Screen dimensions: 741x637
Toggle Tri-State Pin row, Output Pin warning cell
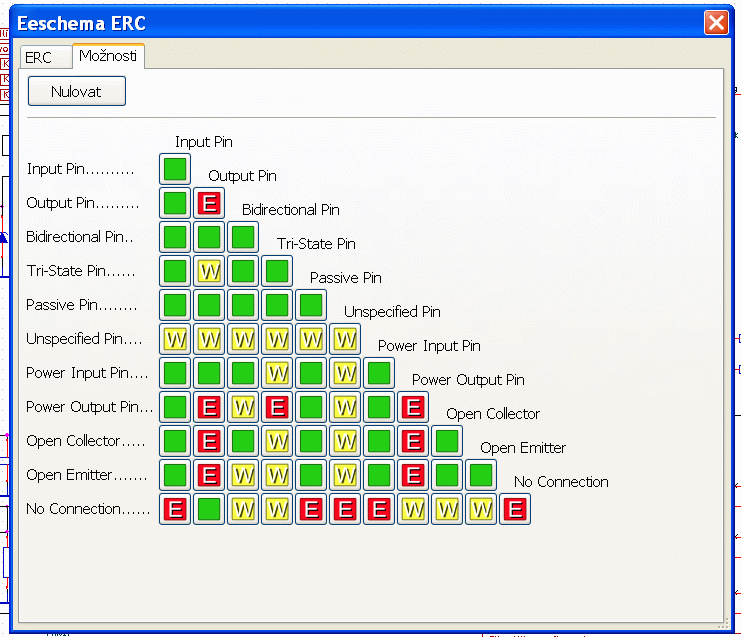click(209, 271)
